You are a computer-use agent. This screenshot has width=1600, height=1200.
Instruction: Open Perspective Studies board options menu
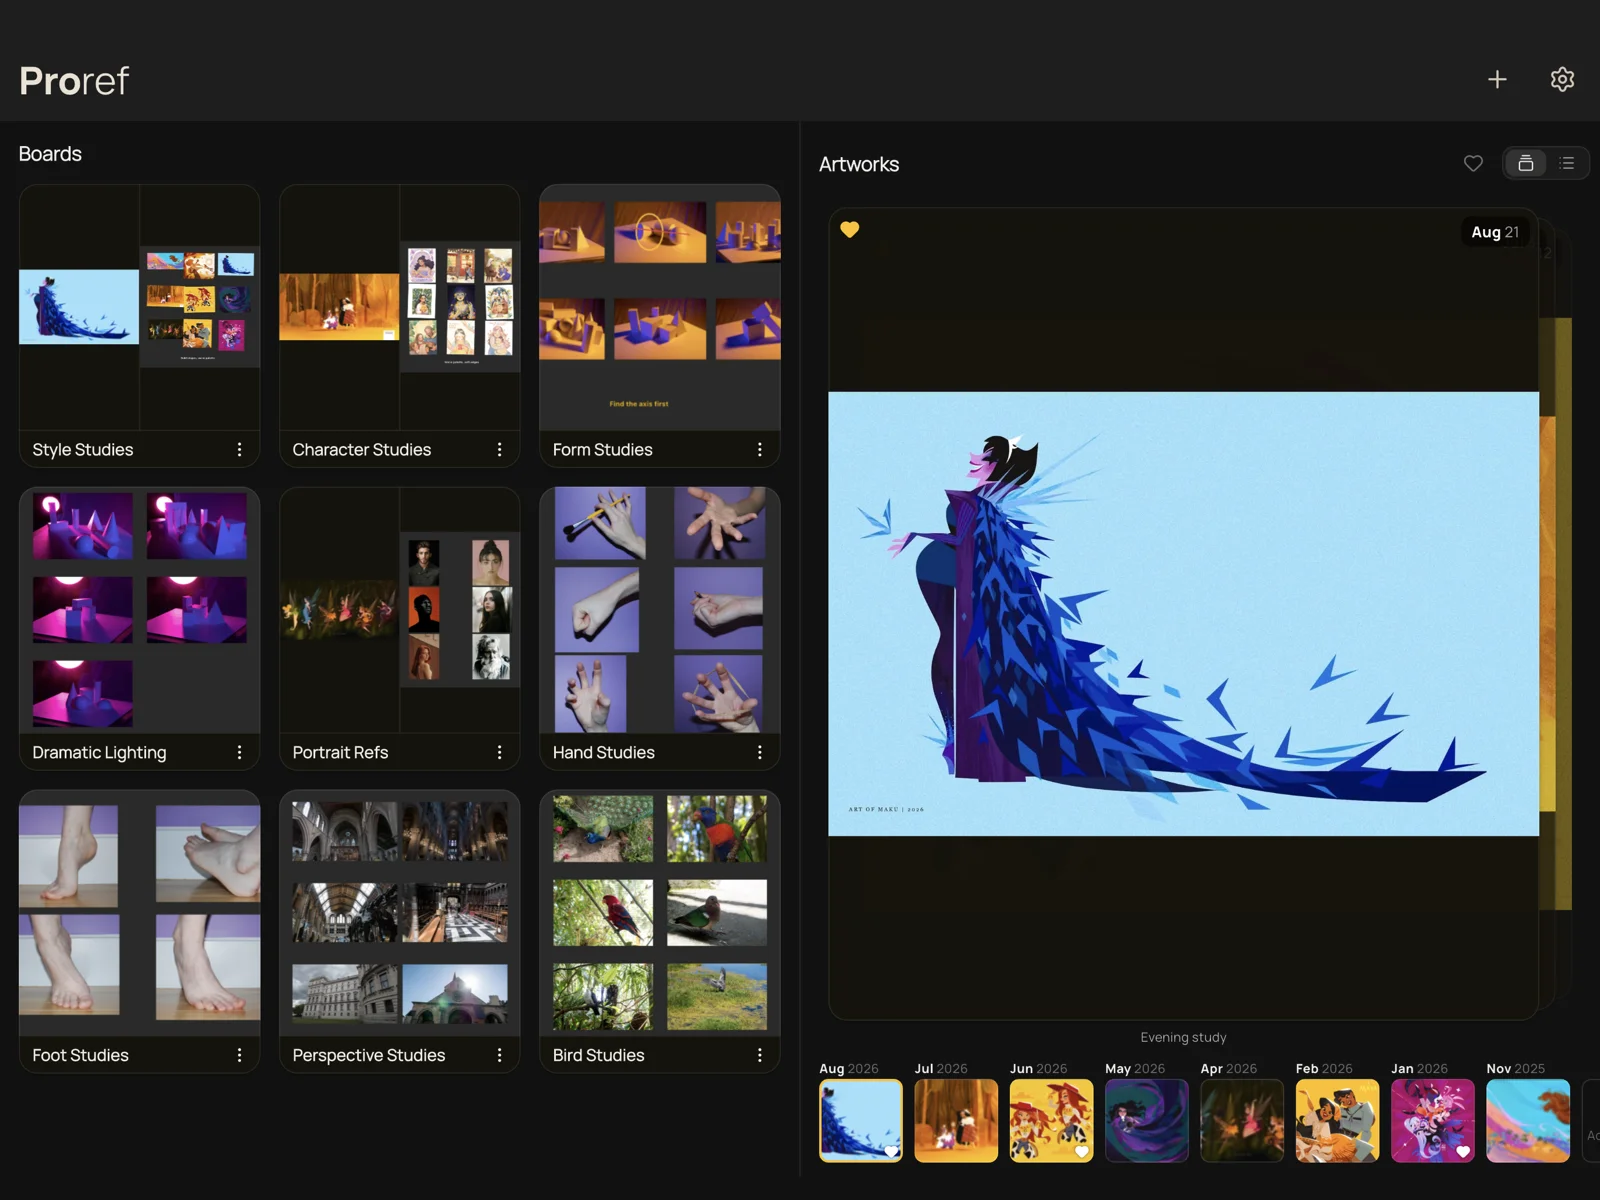(x=499, y=1055)
